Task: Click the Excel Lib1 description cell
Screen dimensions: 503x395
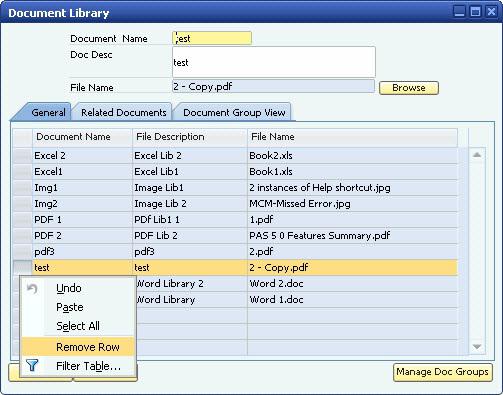Action: (x=190, y=172)
